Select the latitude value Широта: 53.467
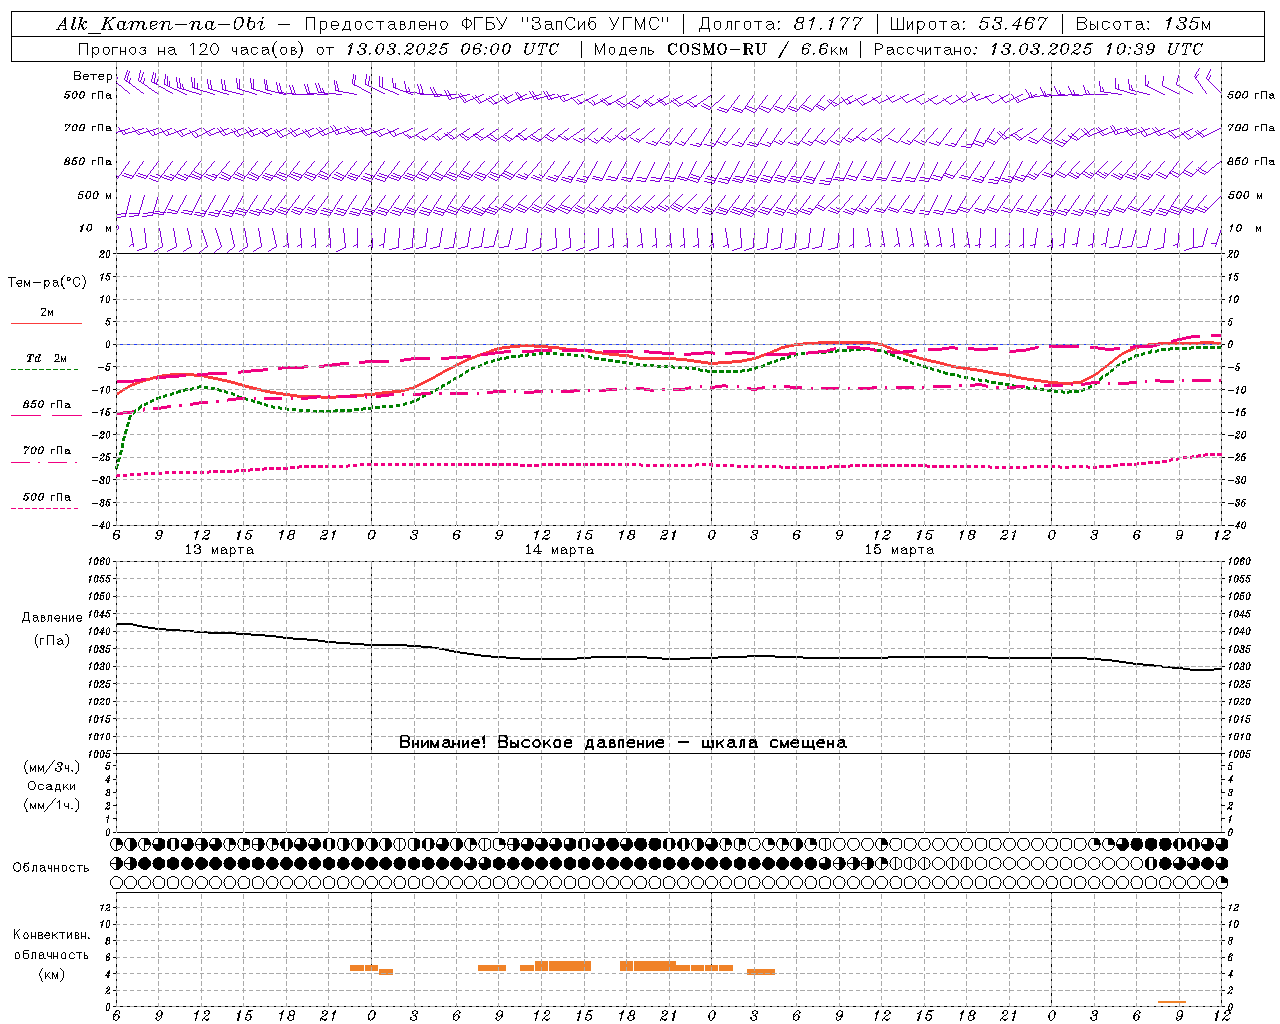This screenshot has height=1024, width=1280. click(x=969, y=24)
